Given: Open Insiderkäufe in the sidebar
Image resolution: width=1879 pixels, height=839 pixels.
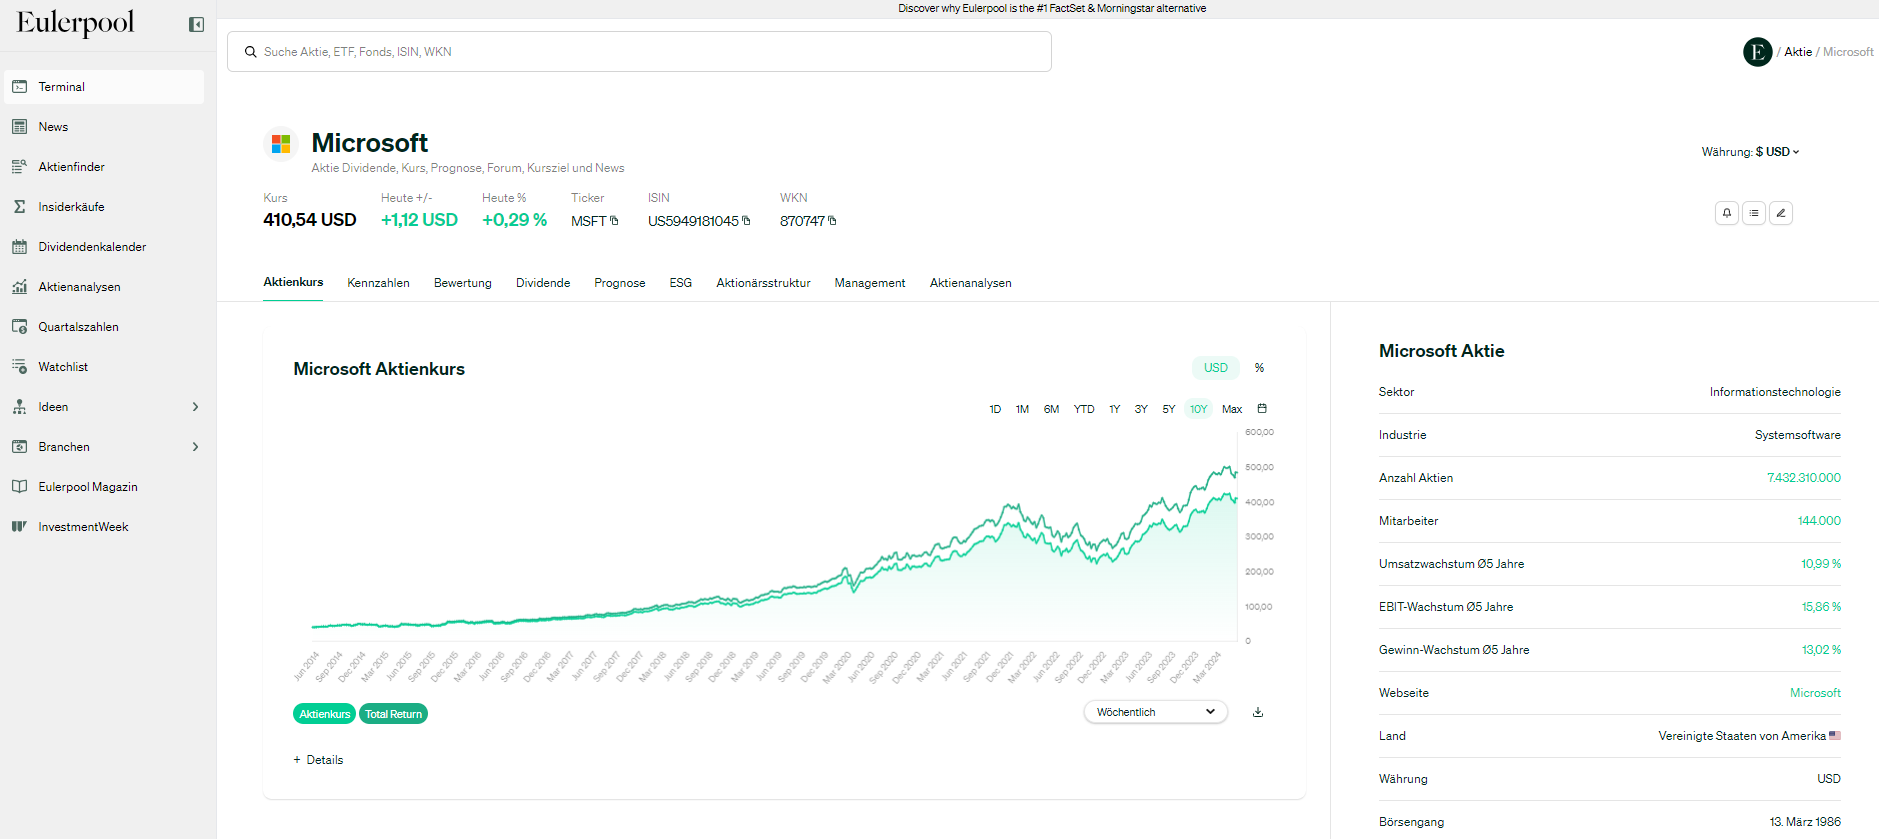Looking at the screenshot, I should click(104, 207).
